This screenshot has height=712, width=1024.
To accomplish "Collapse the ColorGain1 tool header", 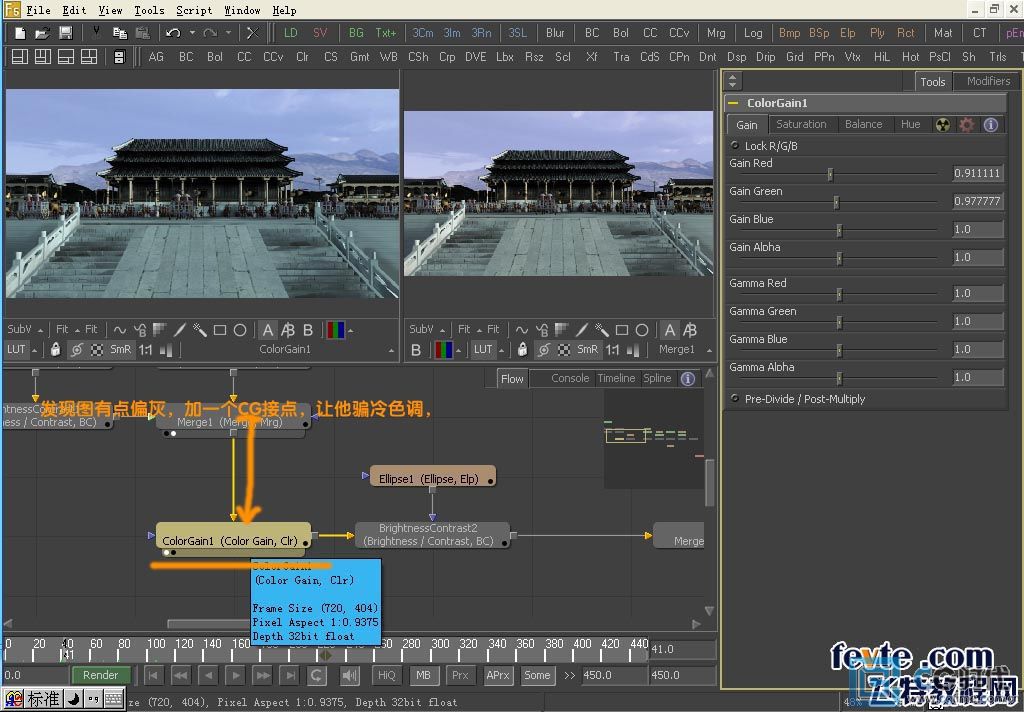I will point(733,103).
